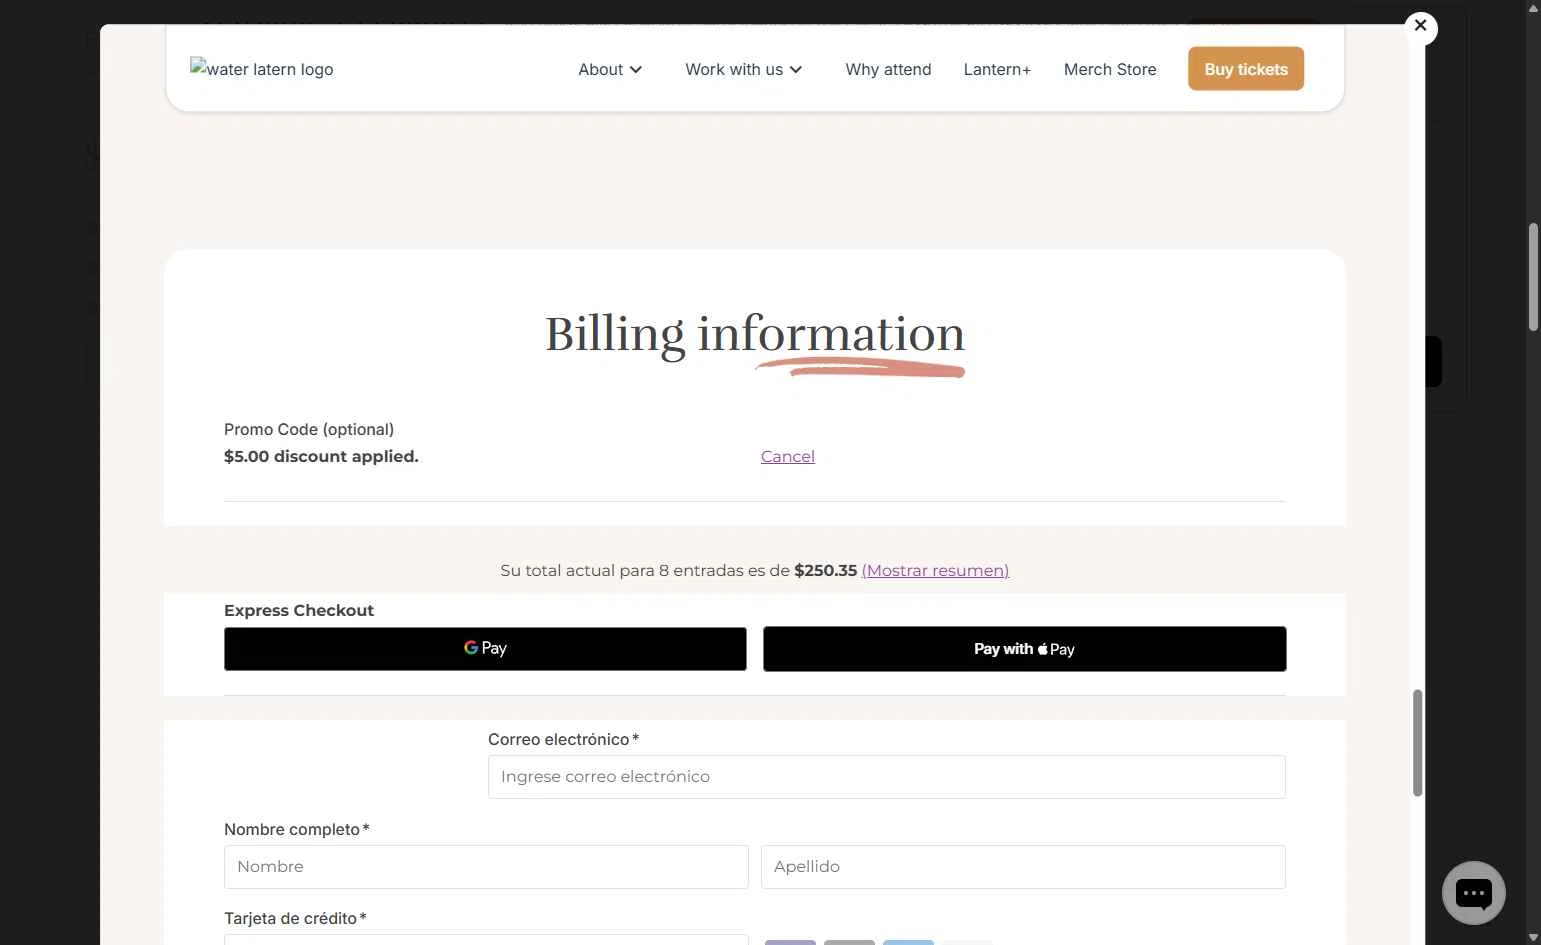Open the Why attend page

coord(888,69)
